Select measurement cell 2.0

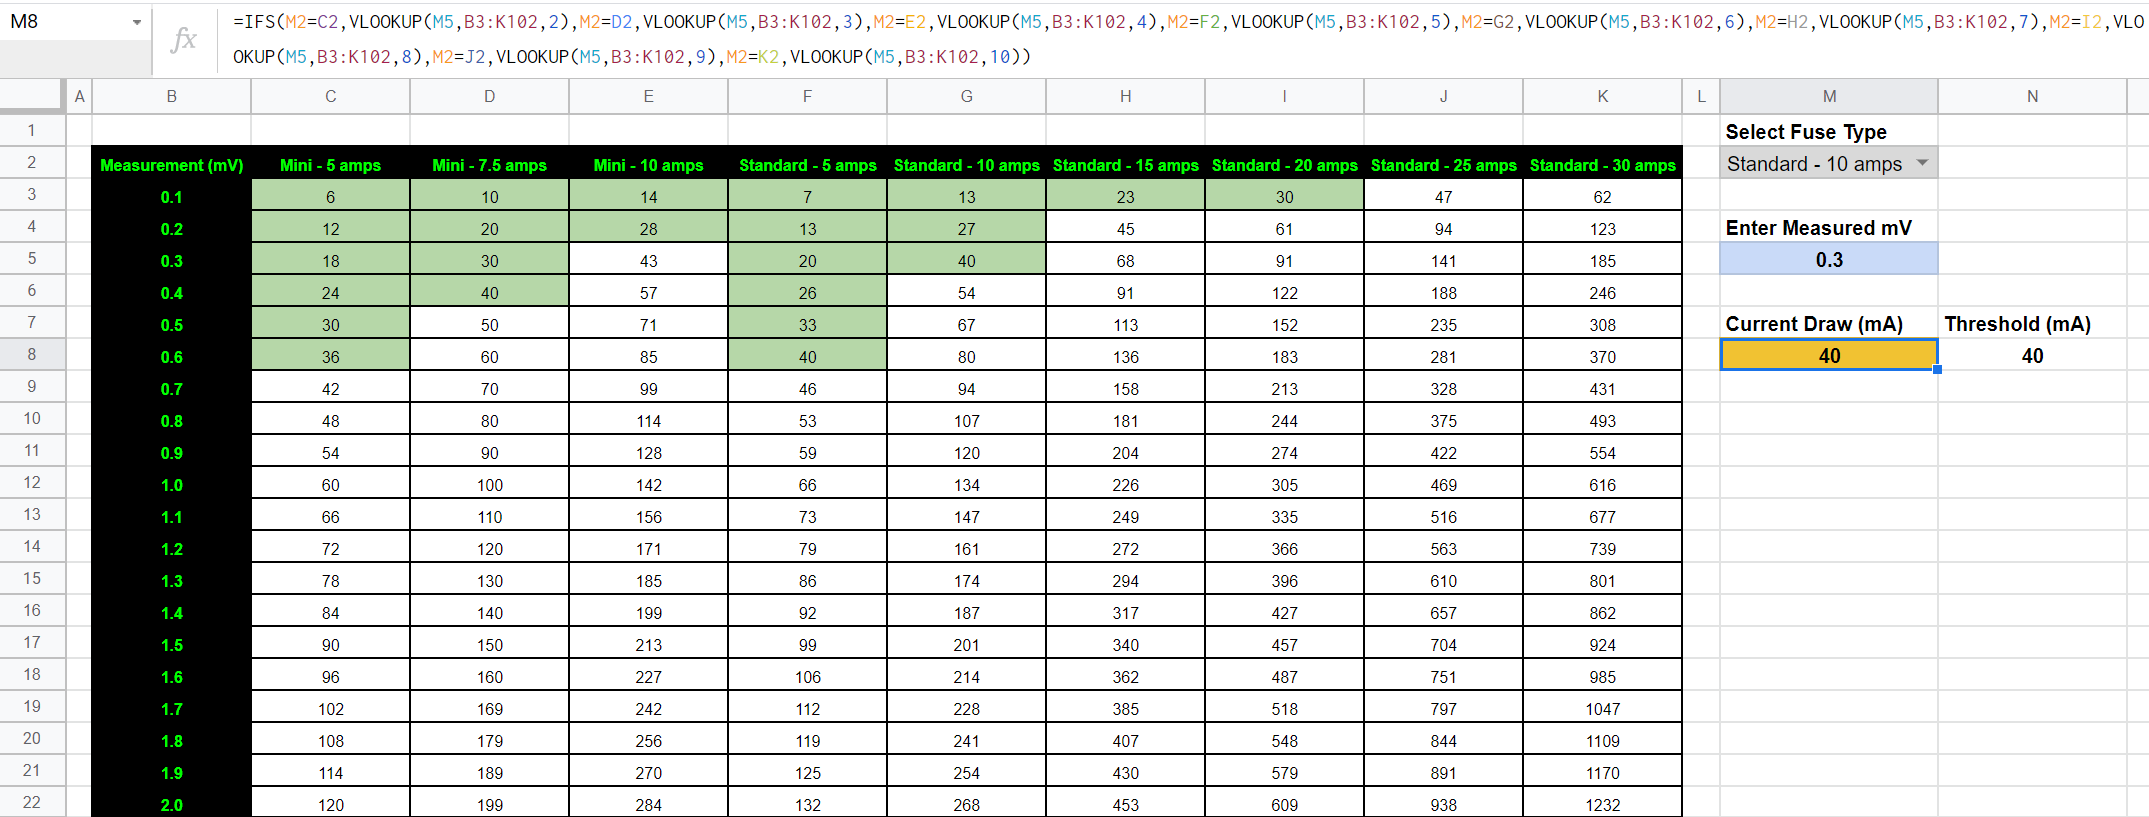(171, 804)
